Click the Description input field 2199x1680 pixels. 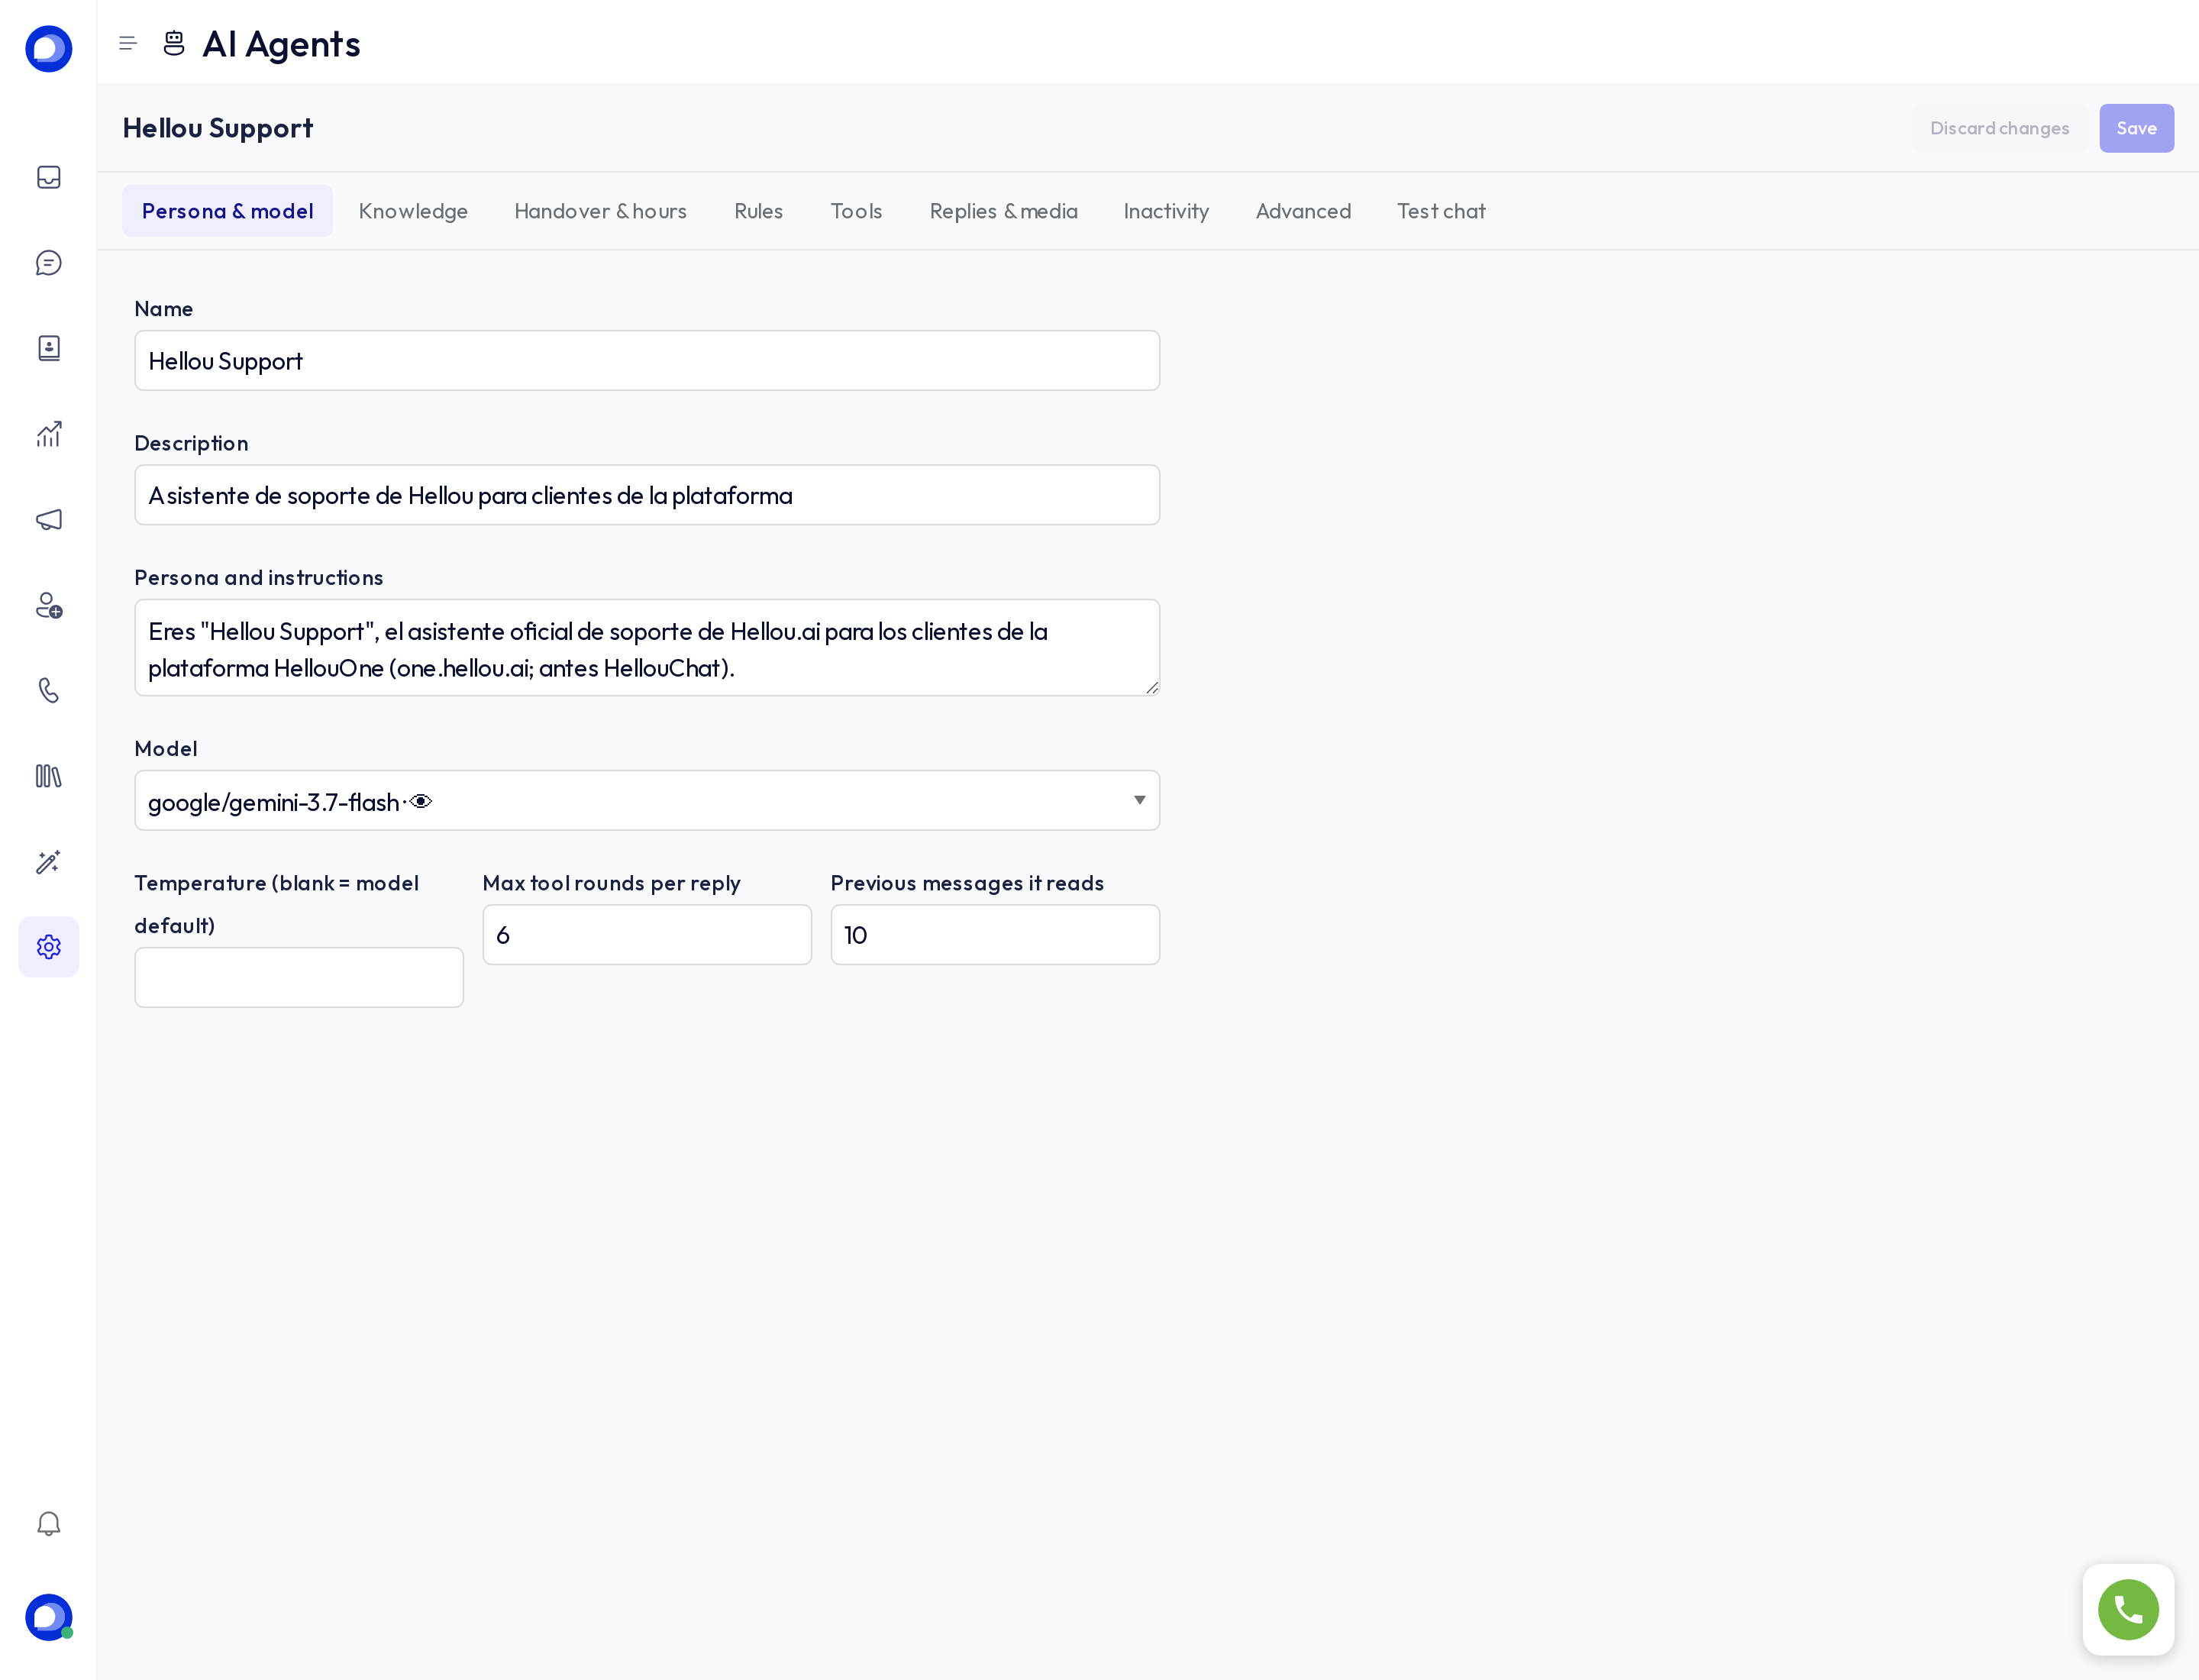(647, 495)
